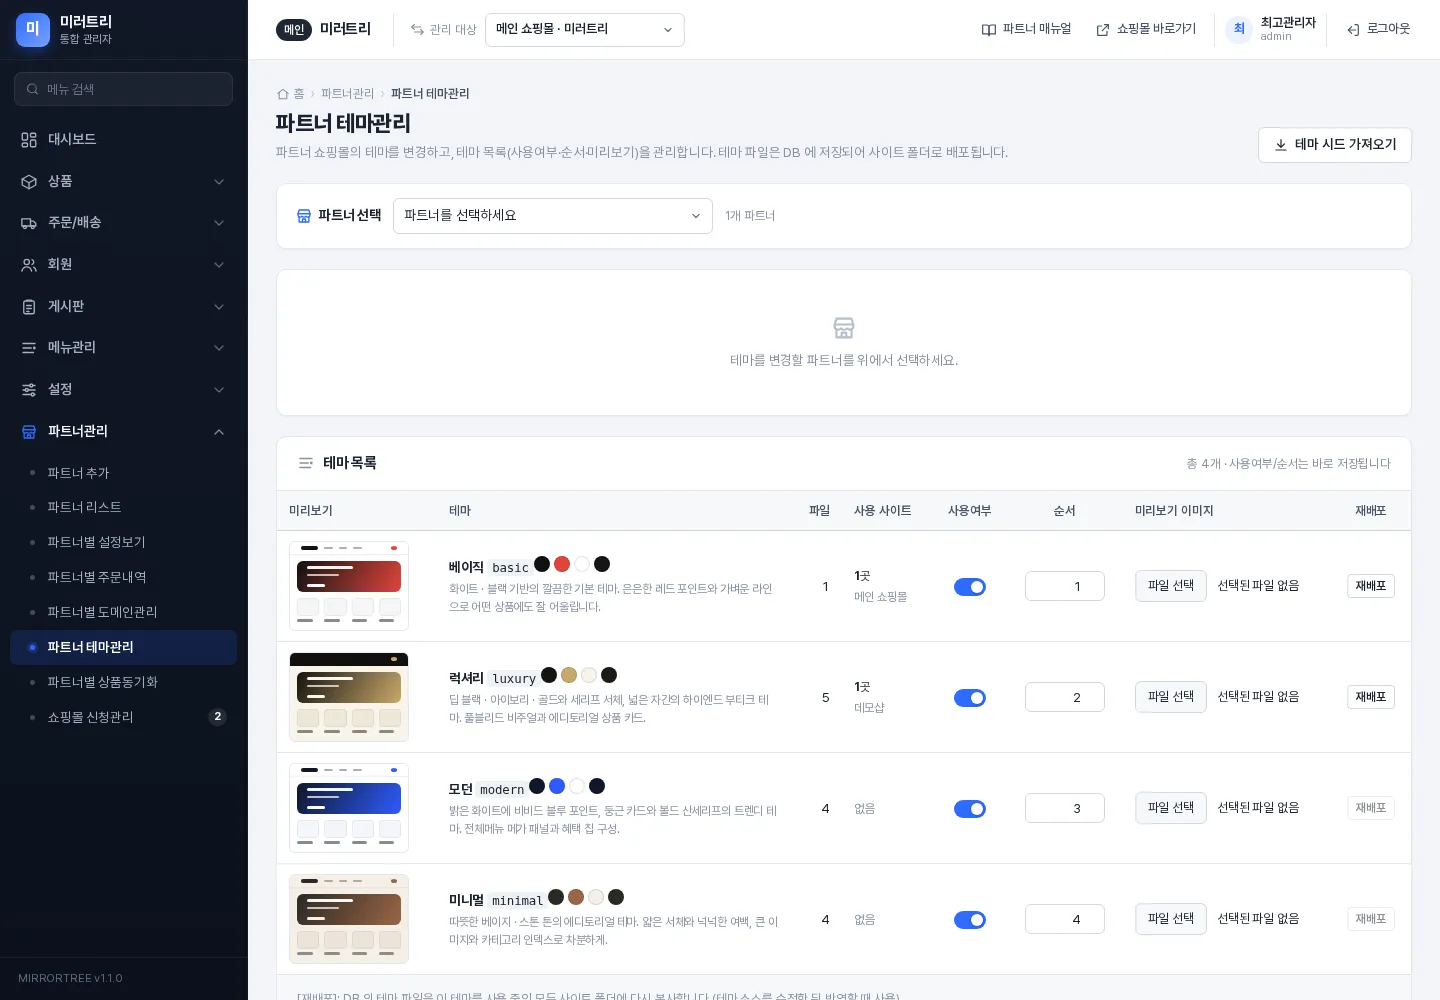
Task: Click the 최고관리자 avatar badge
Action: (x=1239, y=29)
